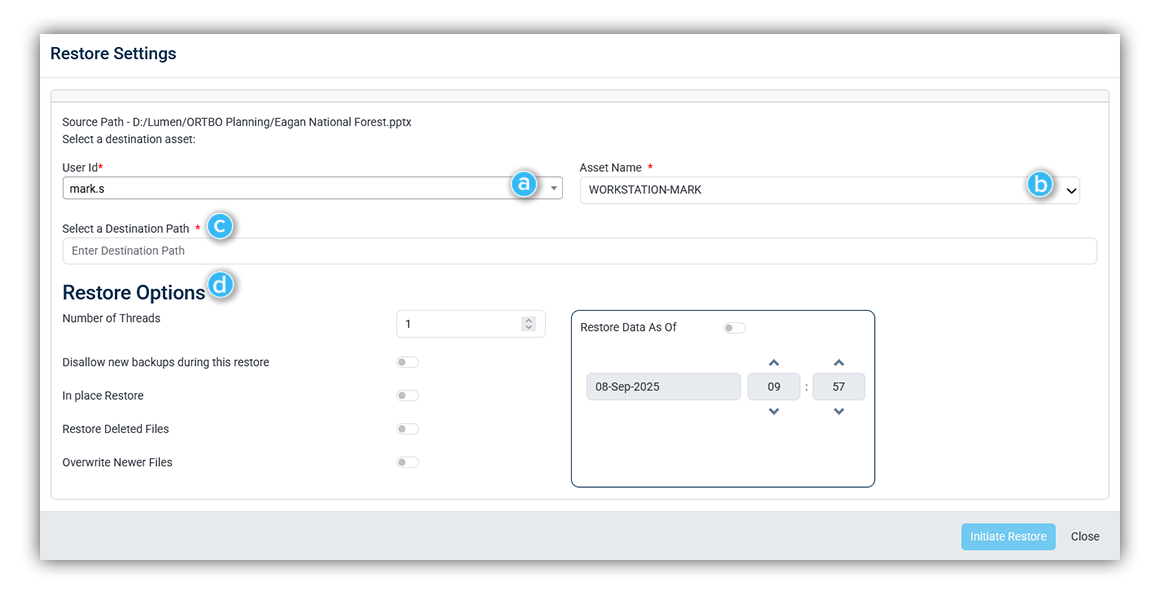The height and width of the screenshot is (599, 1171).
Task: Toggle Overwrite Newer Files switch
Action: tap(408, 462)
